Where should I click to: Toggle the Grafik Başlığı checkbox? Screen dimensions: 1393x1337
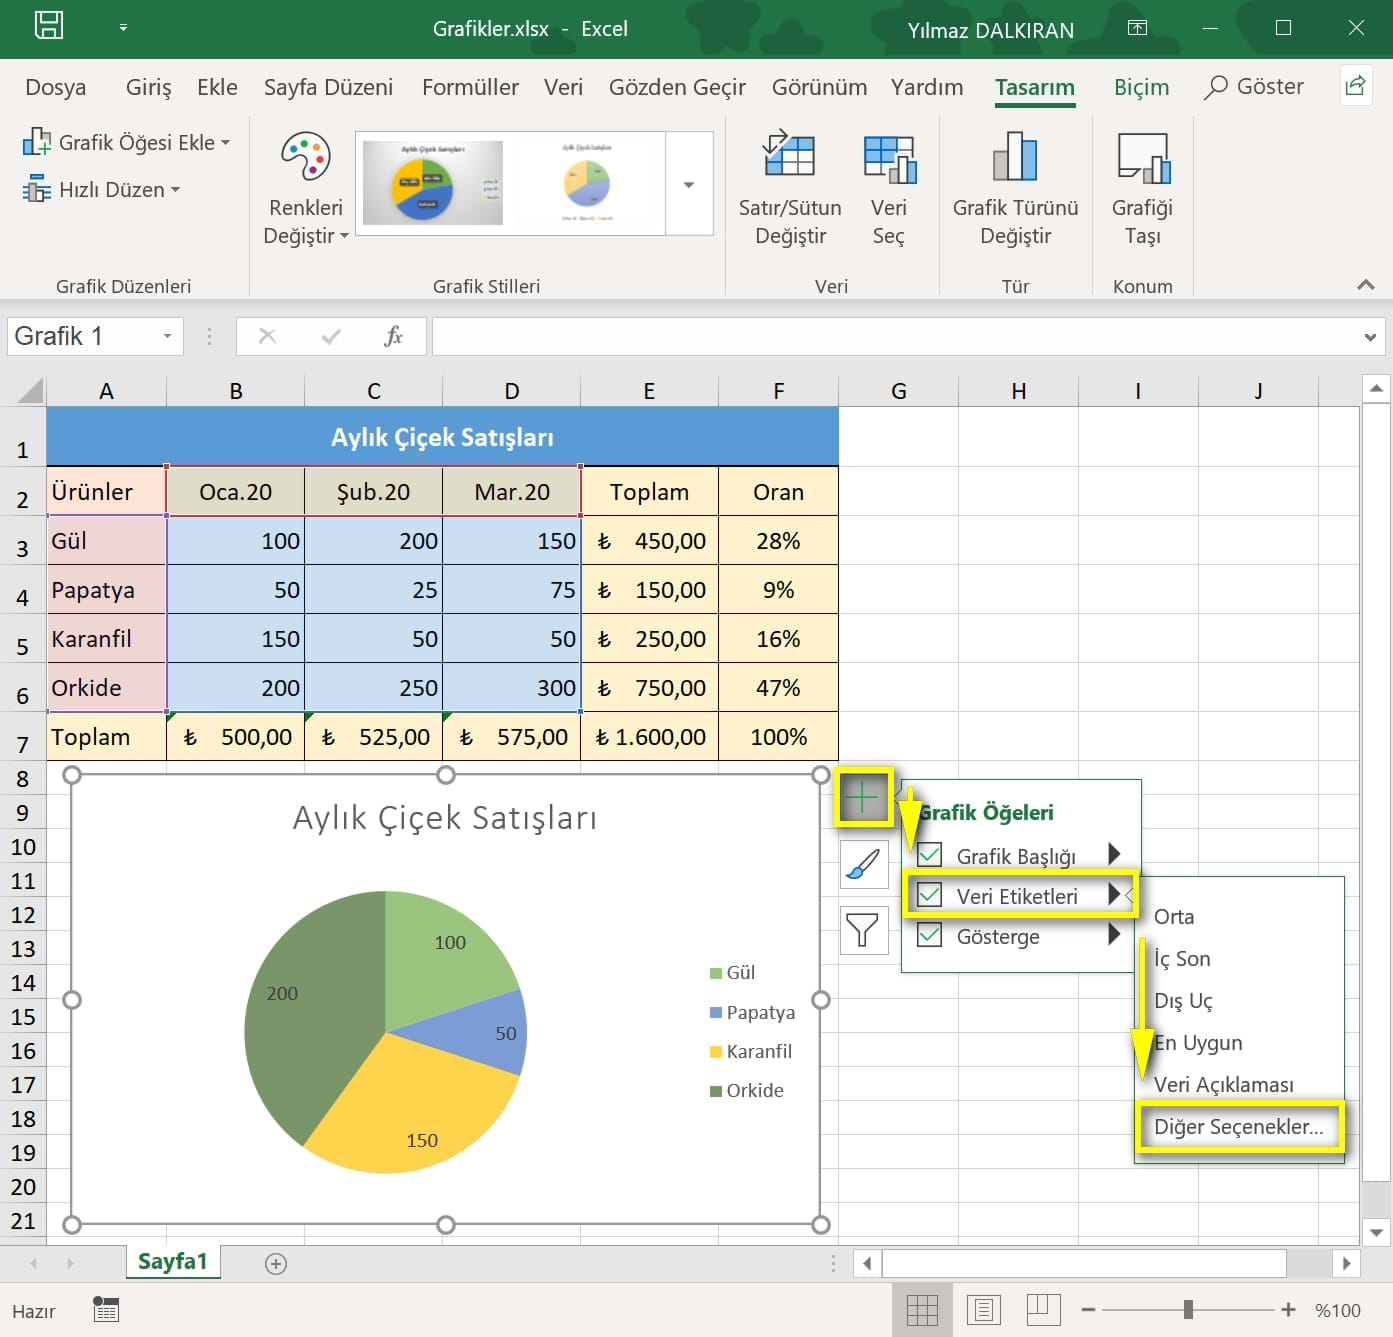(x=929, y=855)
